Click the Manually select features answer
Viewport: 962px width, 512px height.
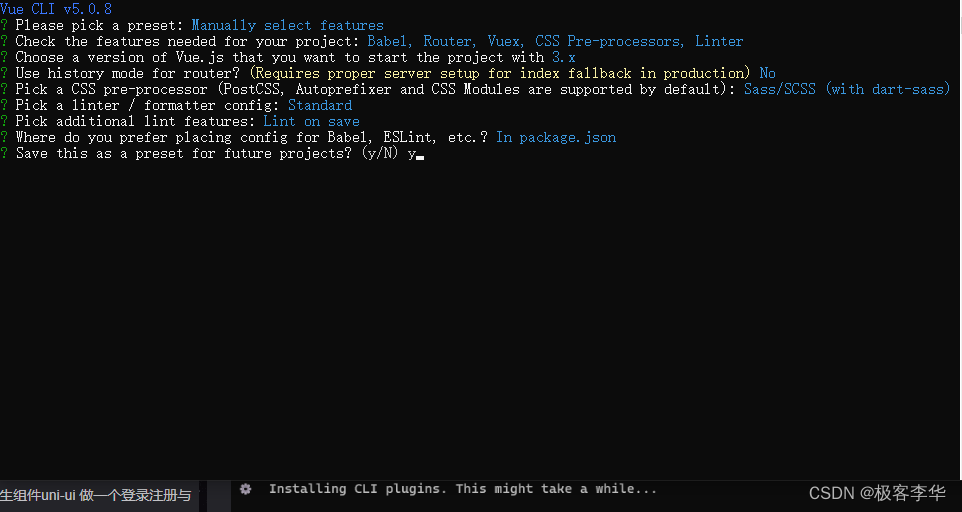[x=288, y=25]
